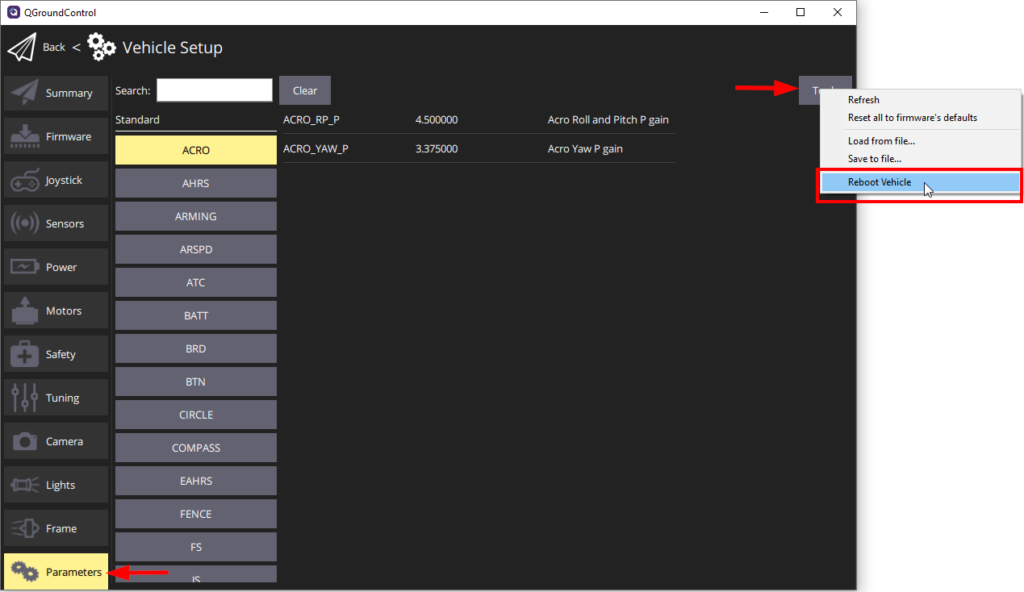This screenshot has width=1024, height=592.
Task: Select the Summary paper-plane icon in the sidebar
Action: tap(24, 92)
